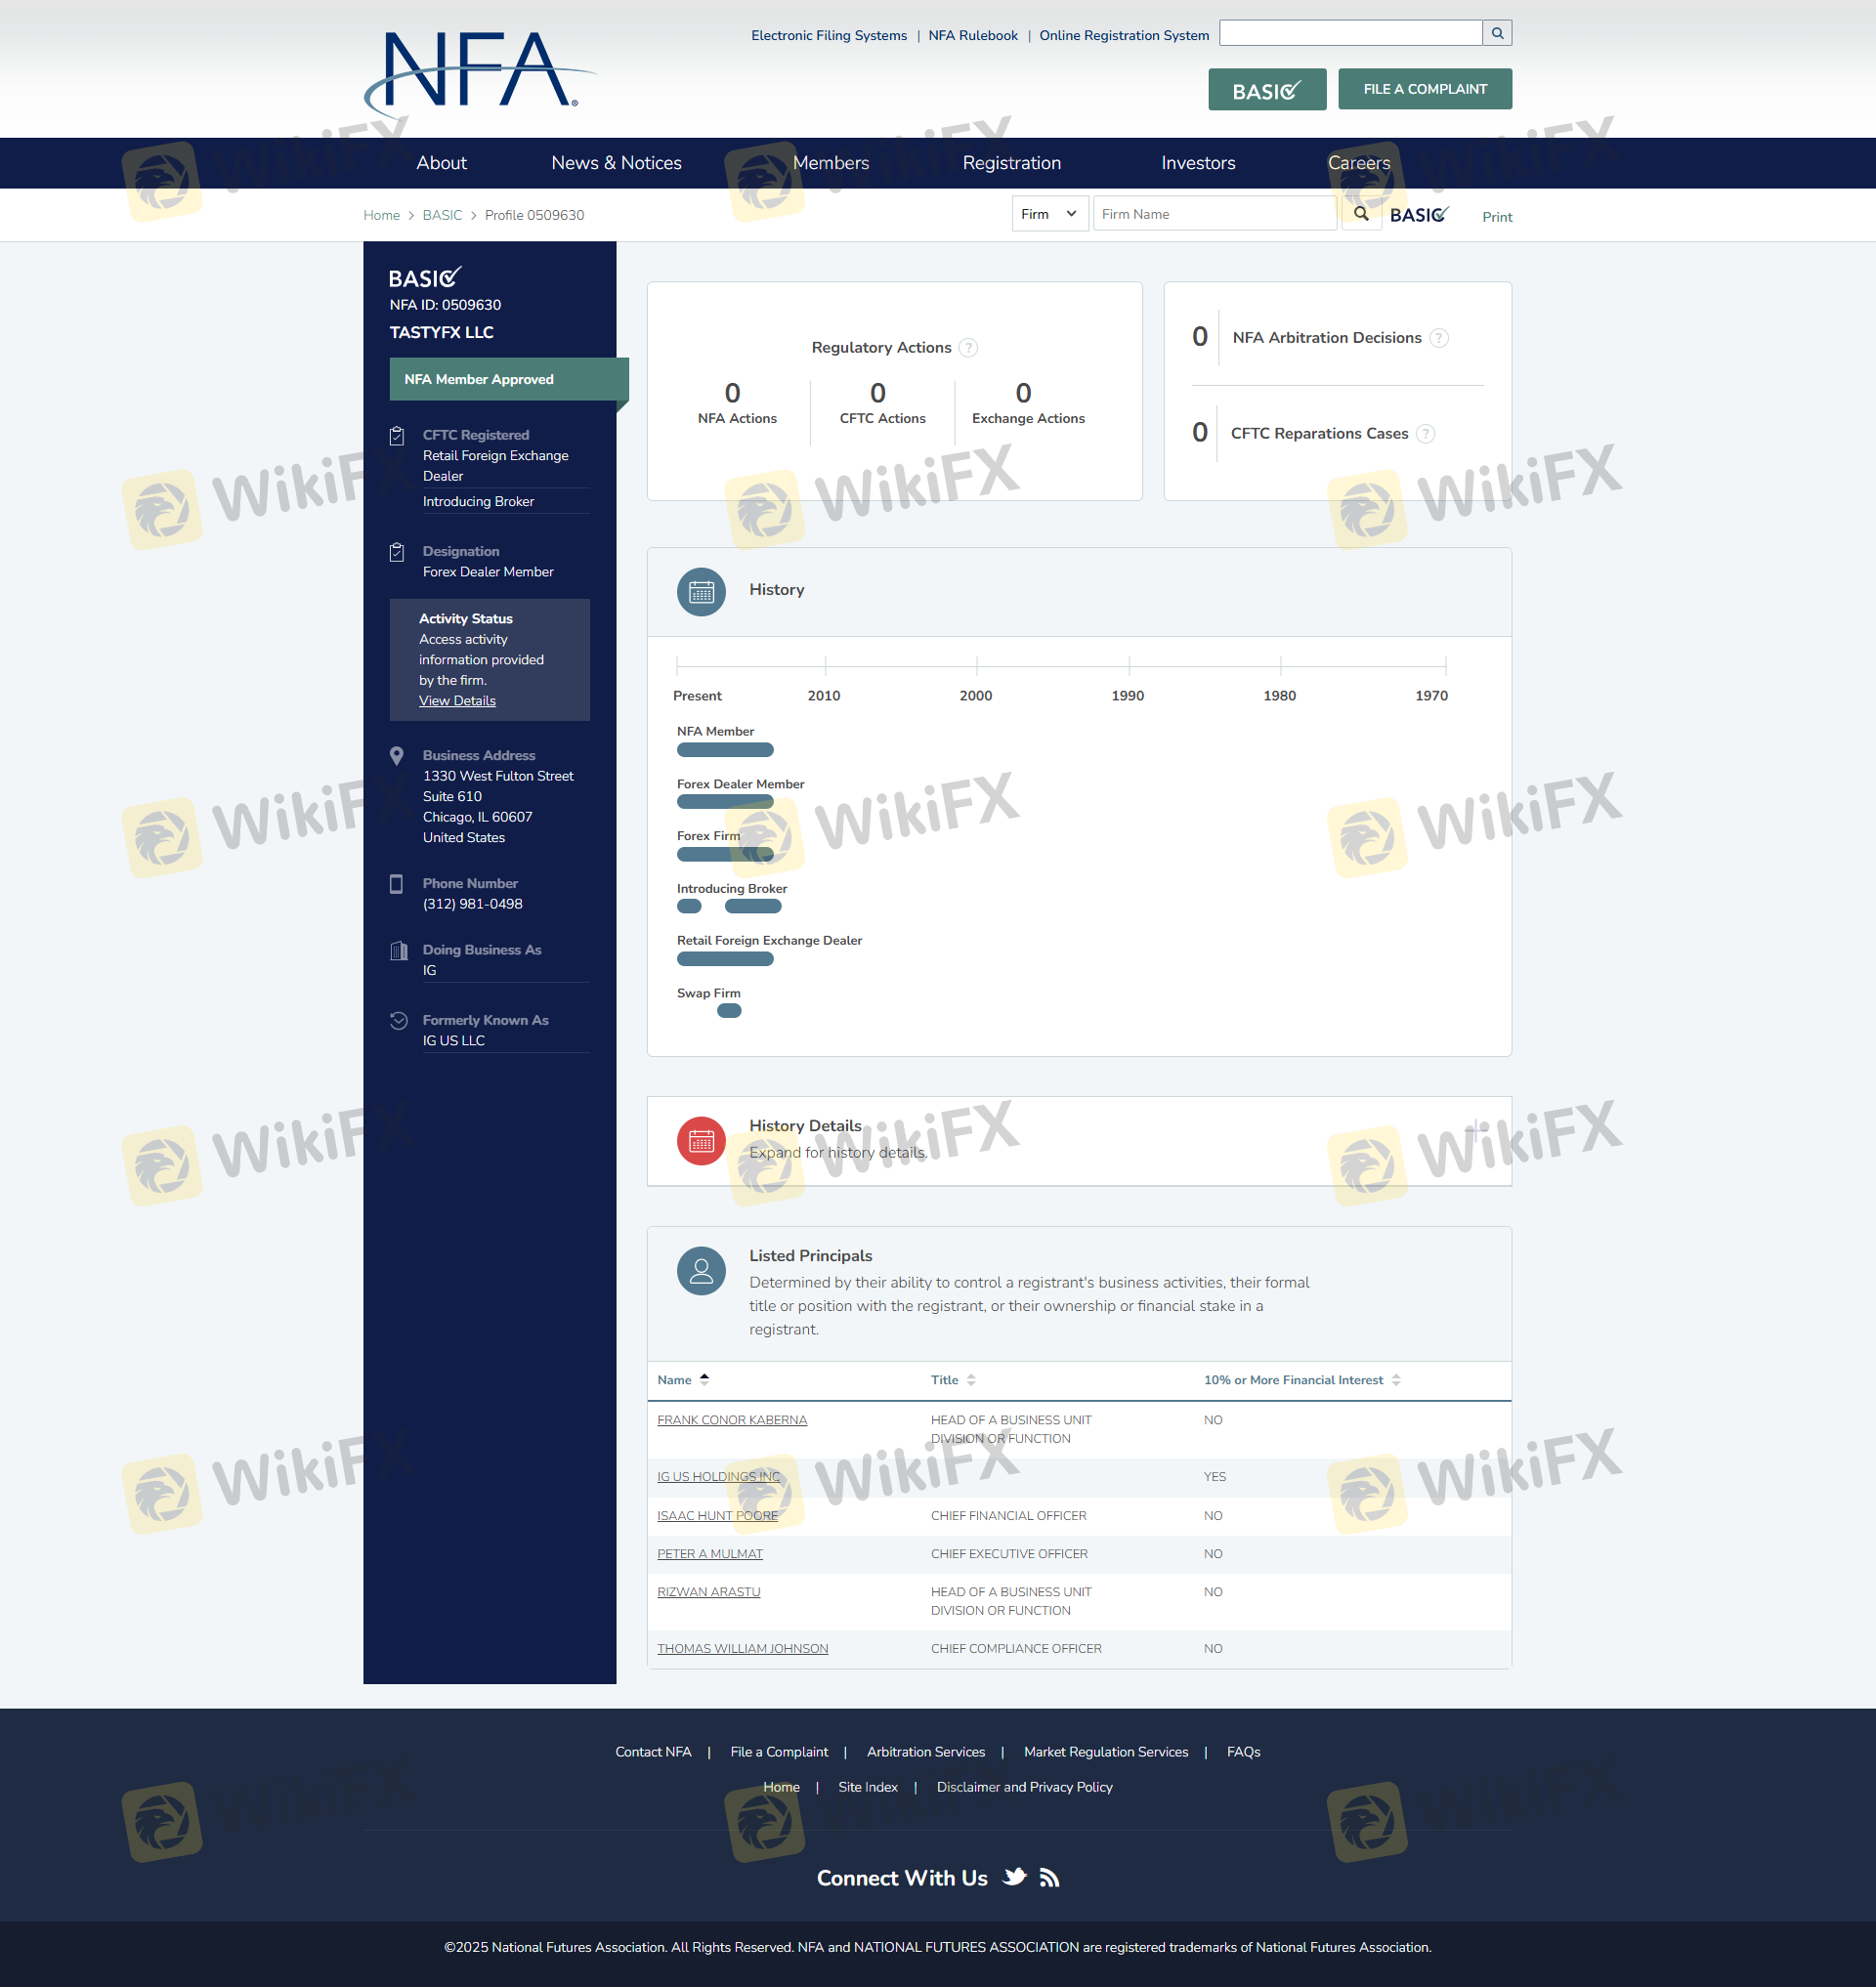This screenshot has height=1987, width=1876.
Task: Click CFTC Reparations Cases help icon
Action: [1426, 433]
